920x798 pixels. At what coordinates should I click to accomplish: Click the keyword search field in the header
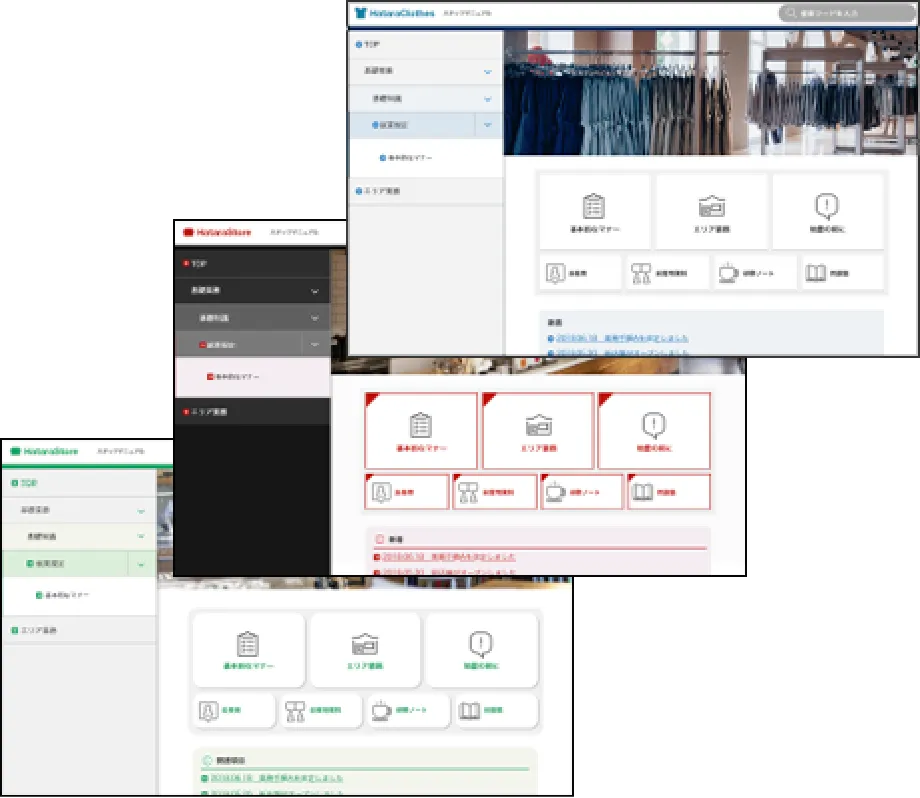[x=850, y=14]
